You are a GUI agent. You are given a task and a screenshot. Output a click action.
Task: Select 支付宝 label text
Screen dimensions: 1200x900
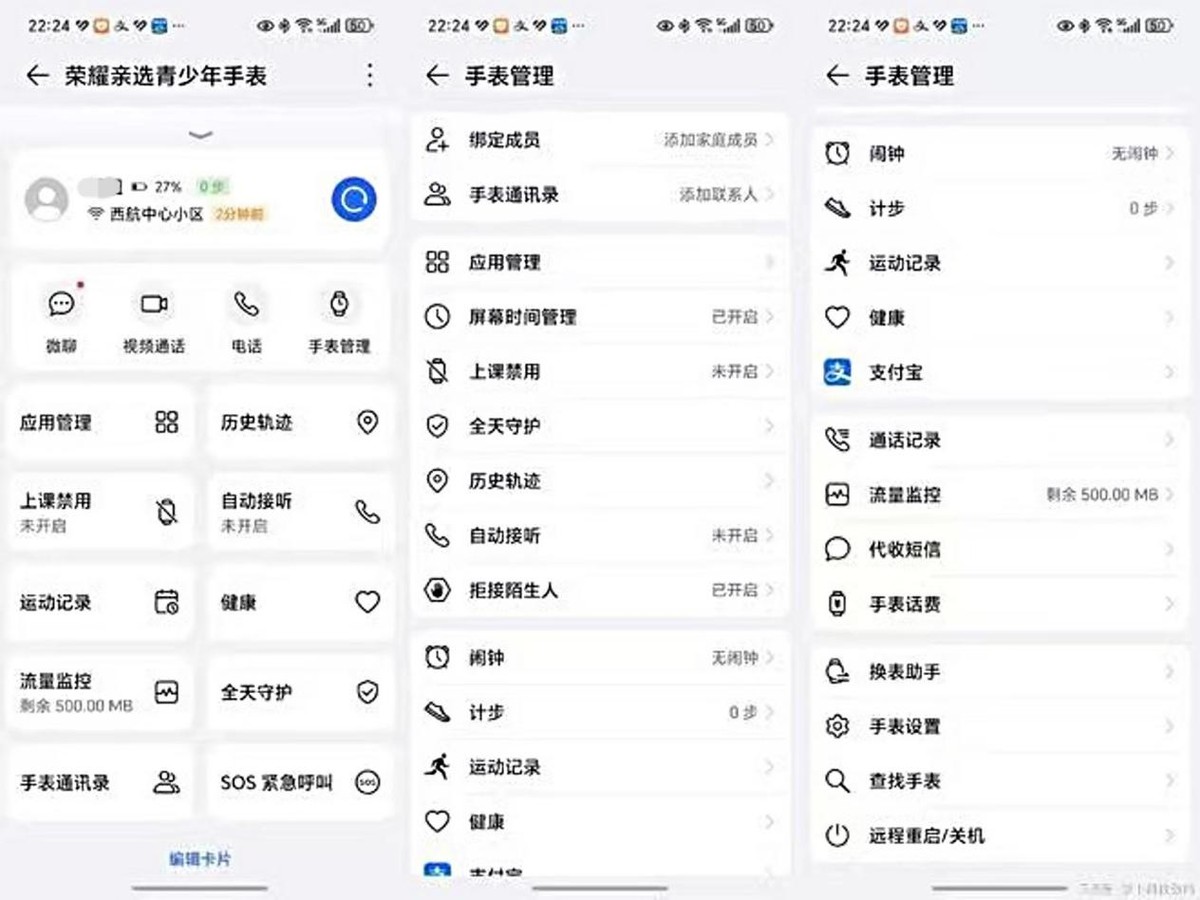point(895,372)
